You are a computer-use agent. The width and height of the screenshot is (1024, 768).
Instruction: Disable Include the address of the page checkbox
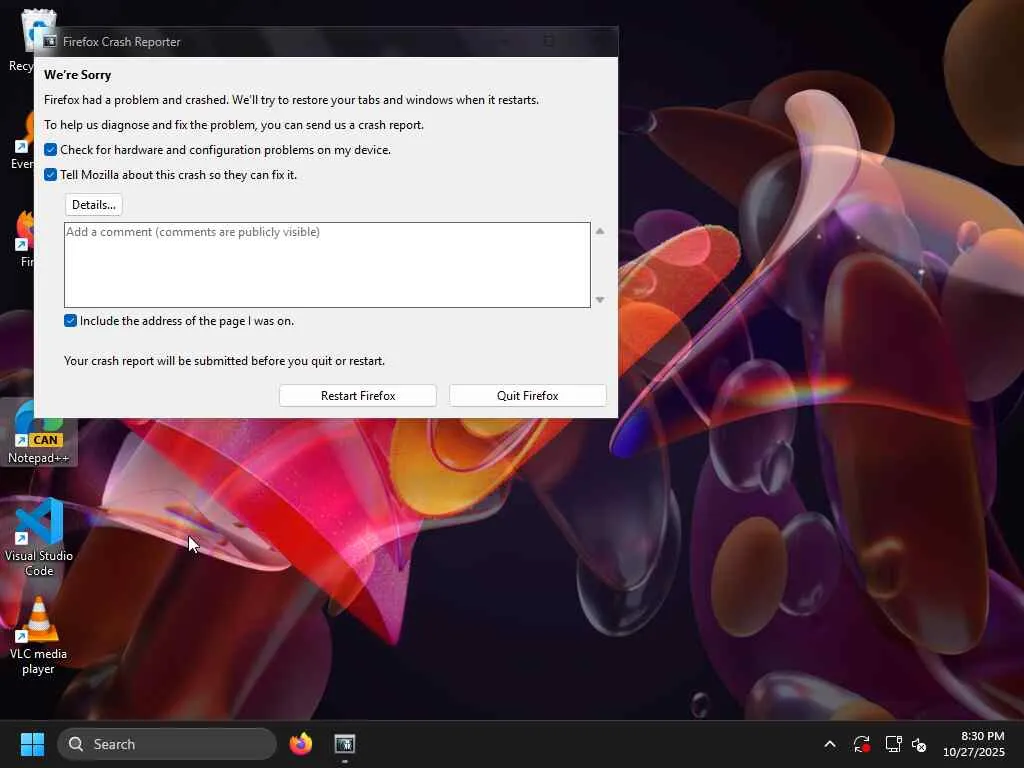pyautogui.click(x=70, y=321)
